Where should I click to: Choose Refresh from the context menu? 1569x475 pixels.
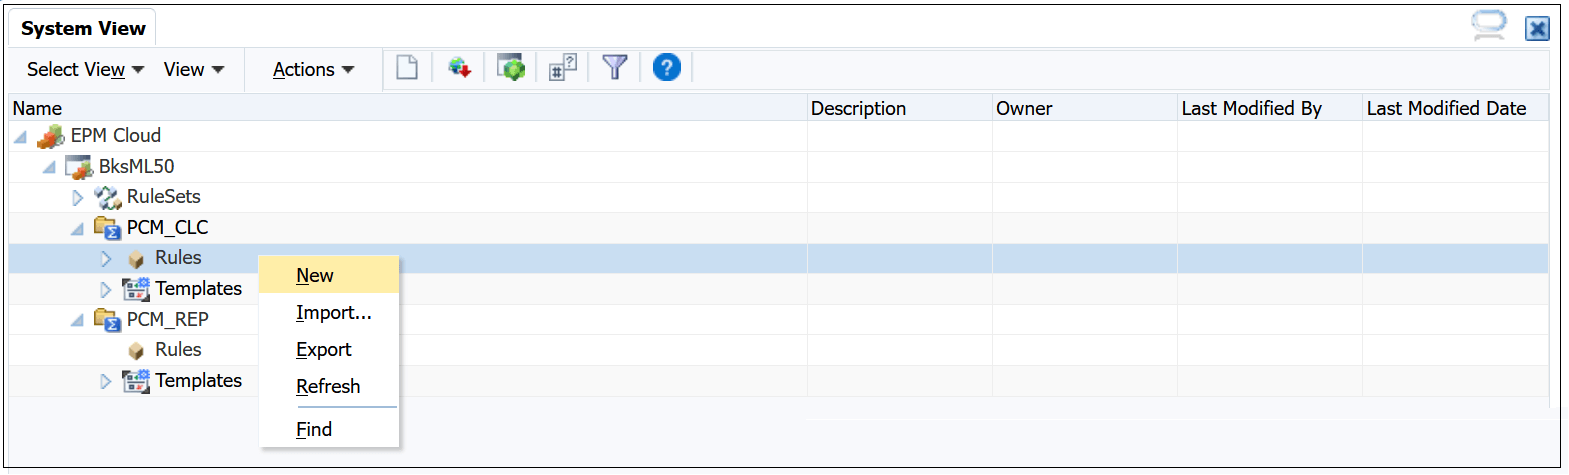point(329,386)
